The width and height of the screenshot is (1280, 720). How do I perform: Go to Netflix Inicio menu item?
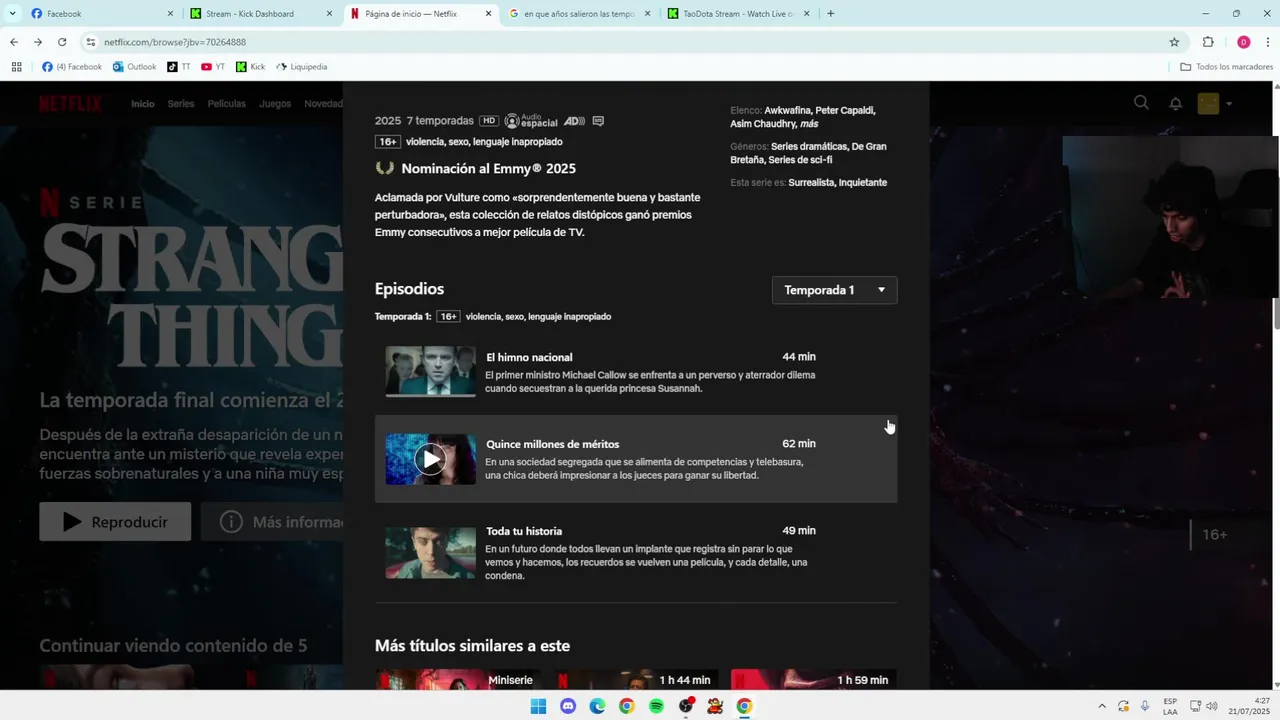(x=143, y=104)
